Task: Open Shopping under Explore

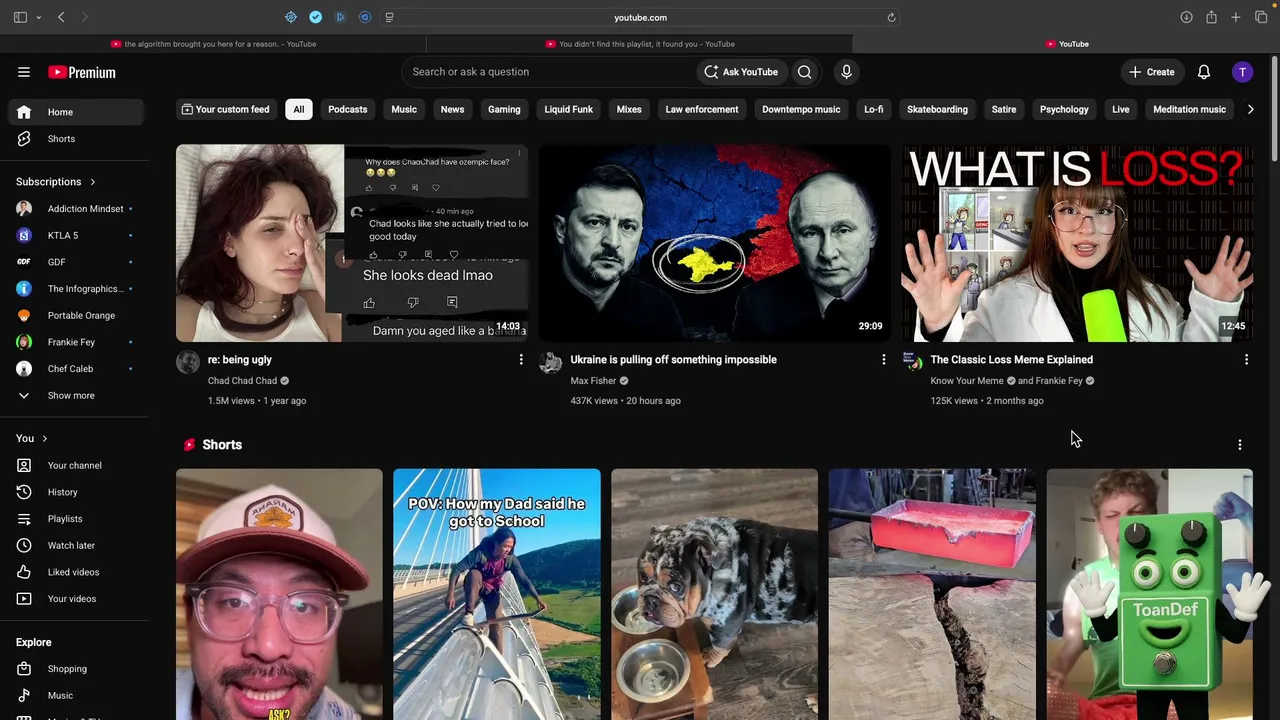Action: pos(76,669)
